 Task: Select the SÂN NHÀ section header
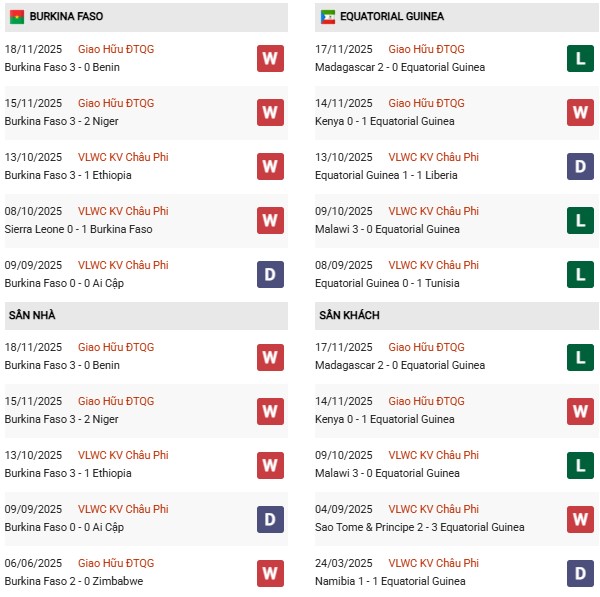(32, 316)
